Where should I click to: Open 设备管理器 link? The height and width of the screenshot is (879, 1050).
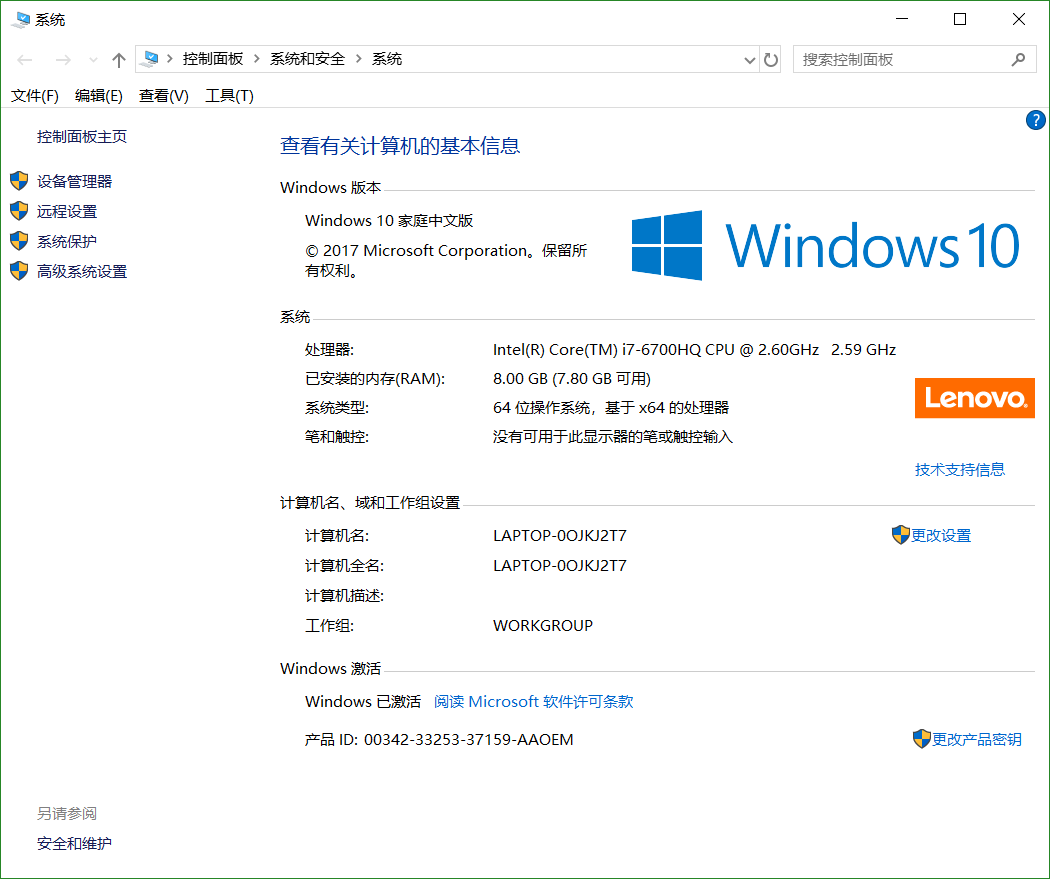[74, 181]
